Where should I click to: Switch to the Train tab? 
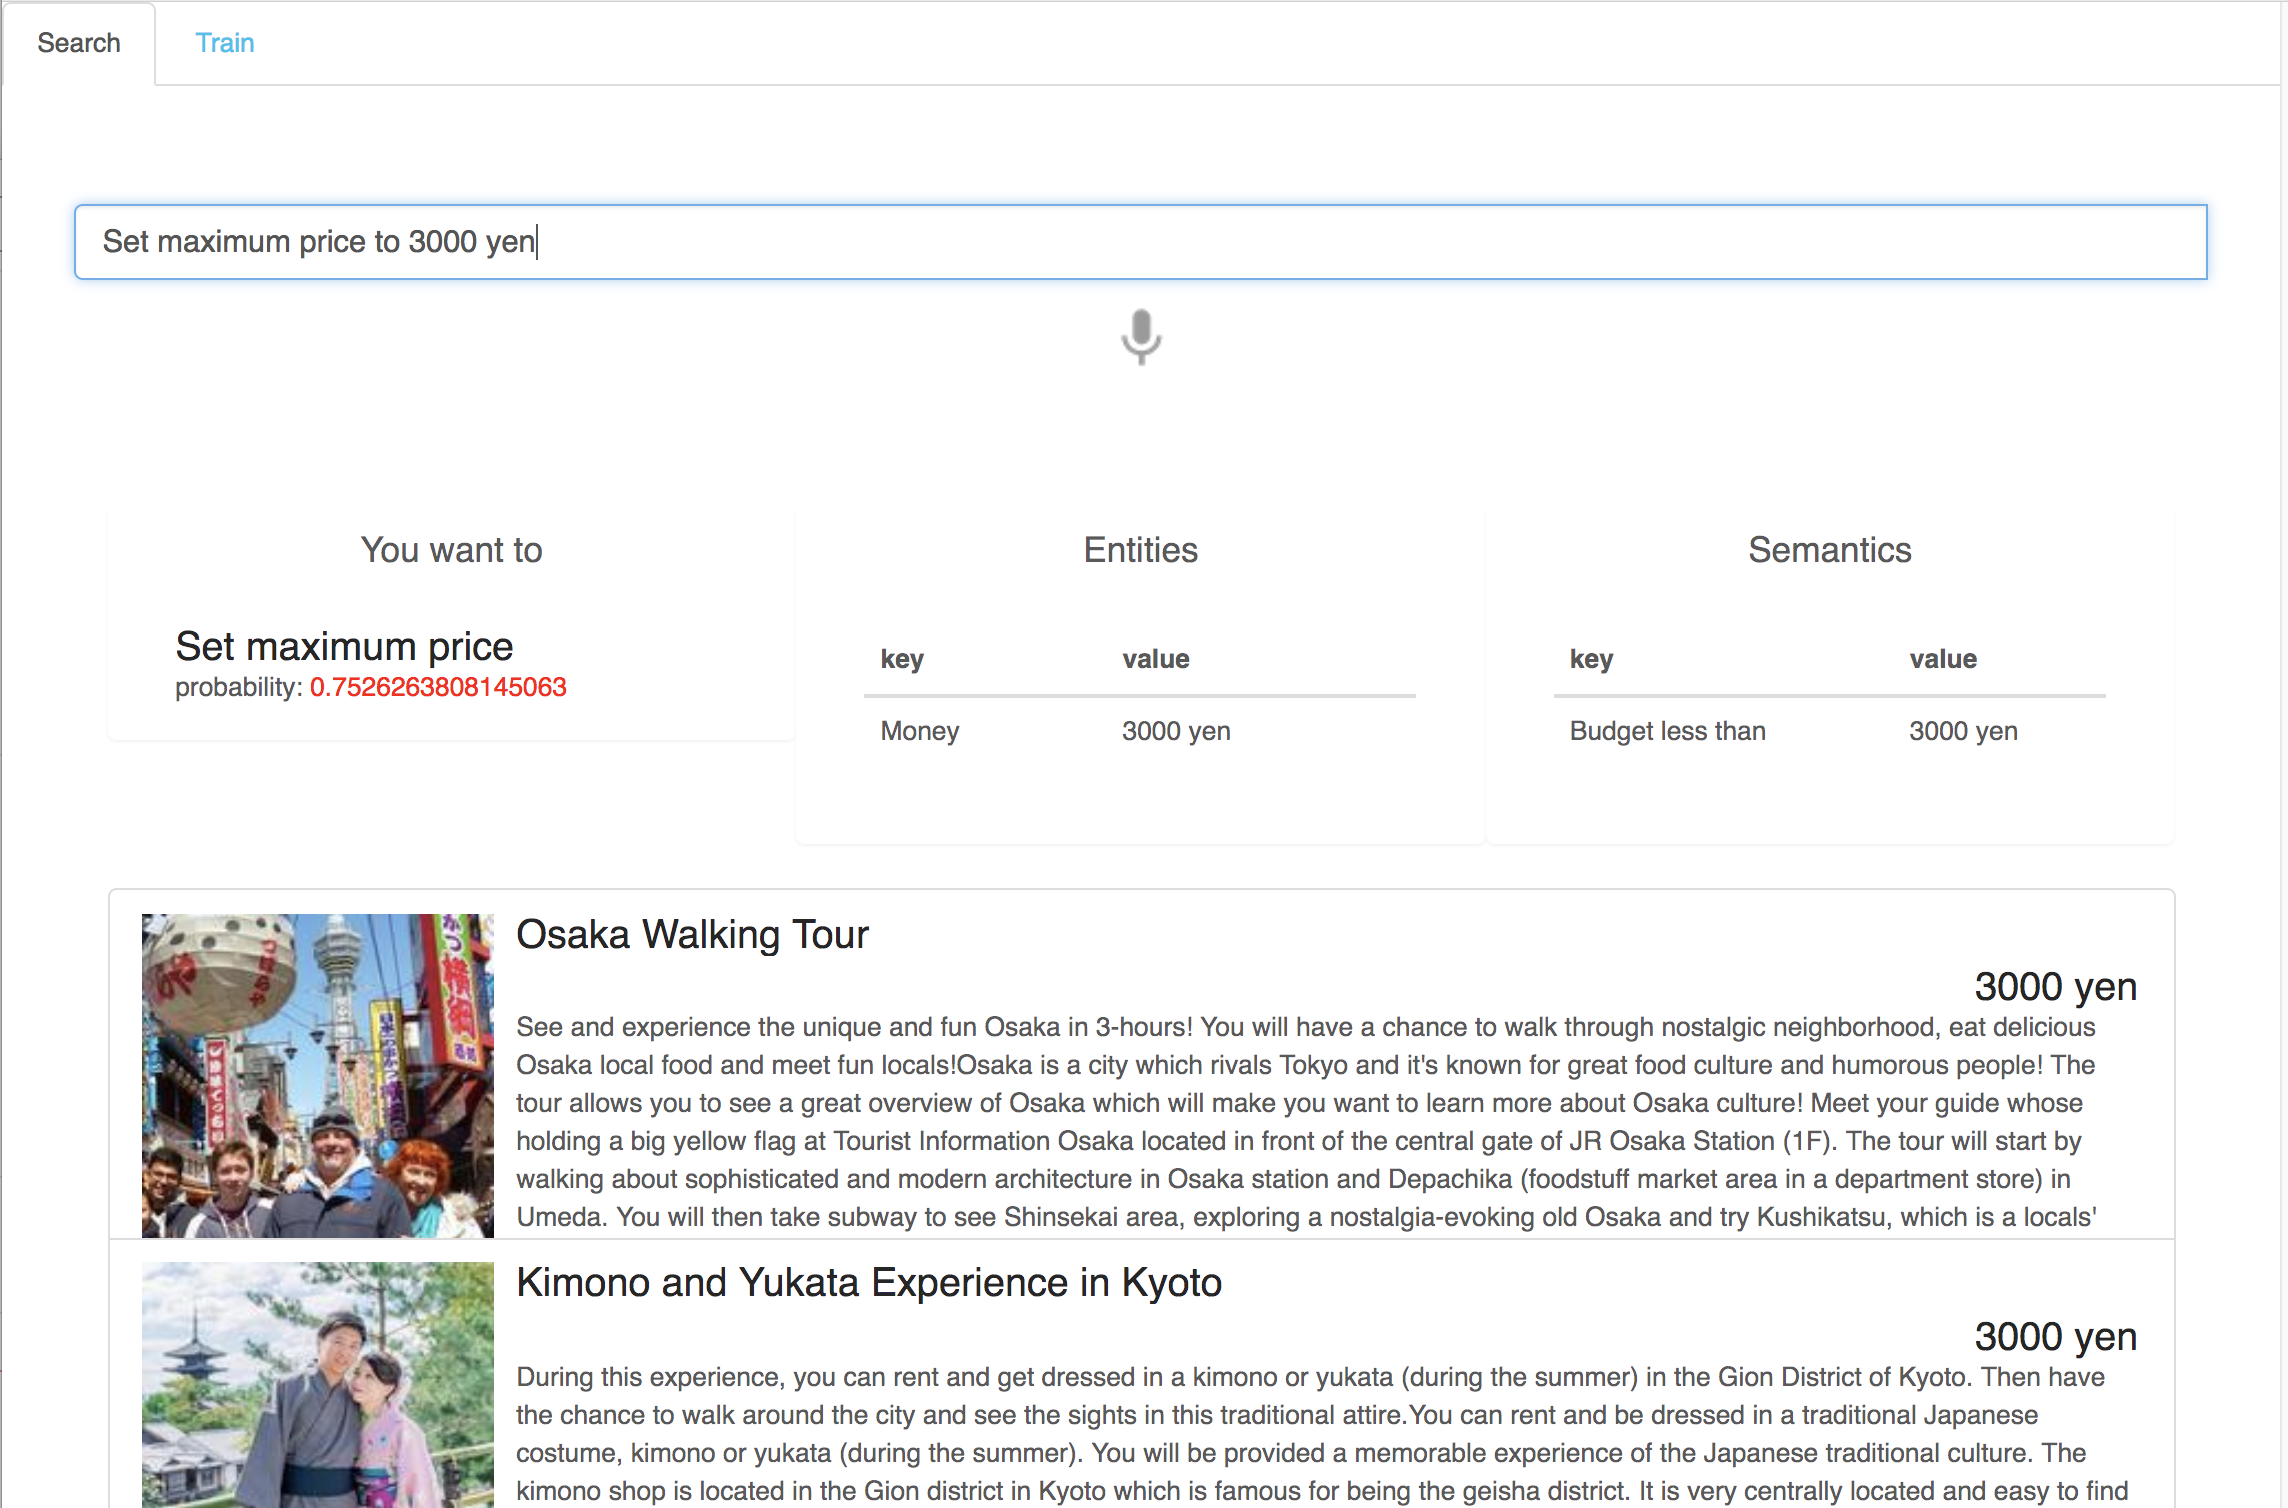tap(224, 43)
